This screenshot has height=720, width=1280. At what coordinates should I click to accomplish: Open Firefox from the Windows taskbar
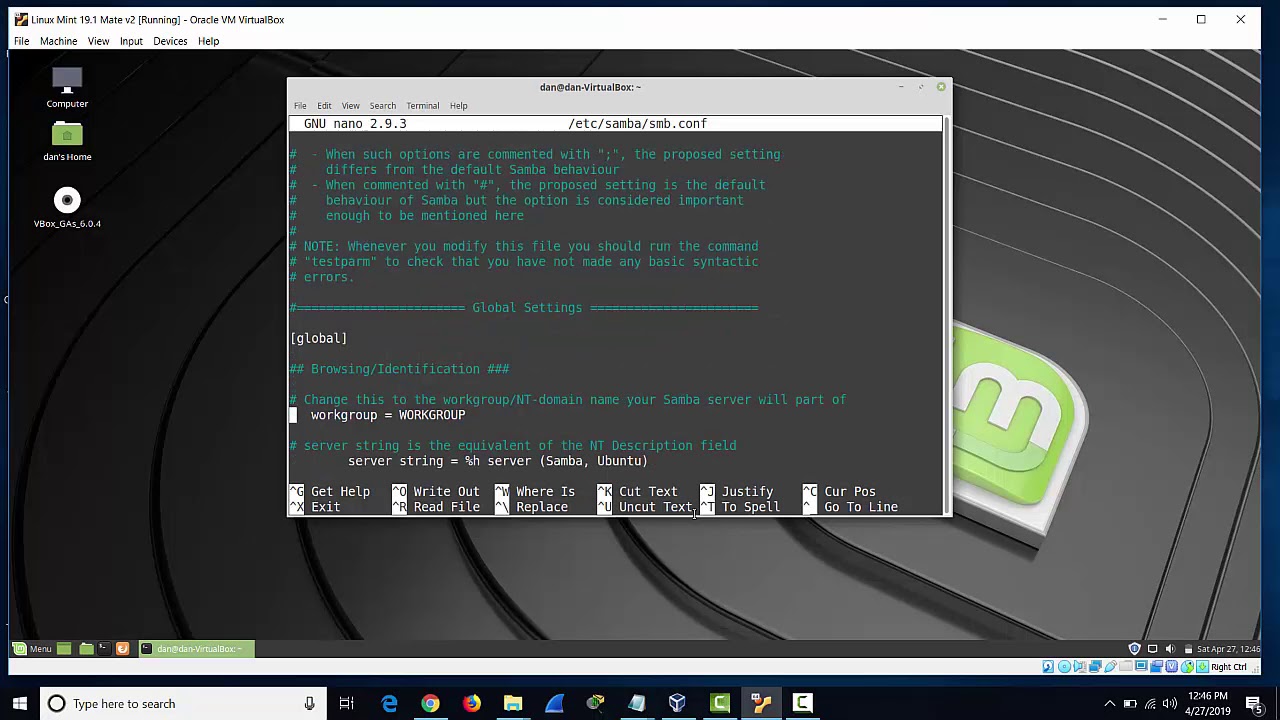coord(471,703)
